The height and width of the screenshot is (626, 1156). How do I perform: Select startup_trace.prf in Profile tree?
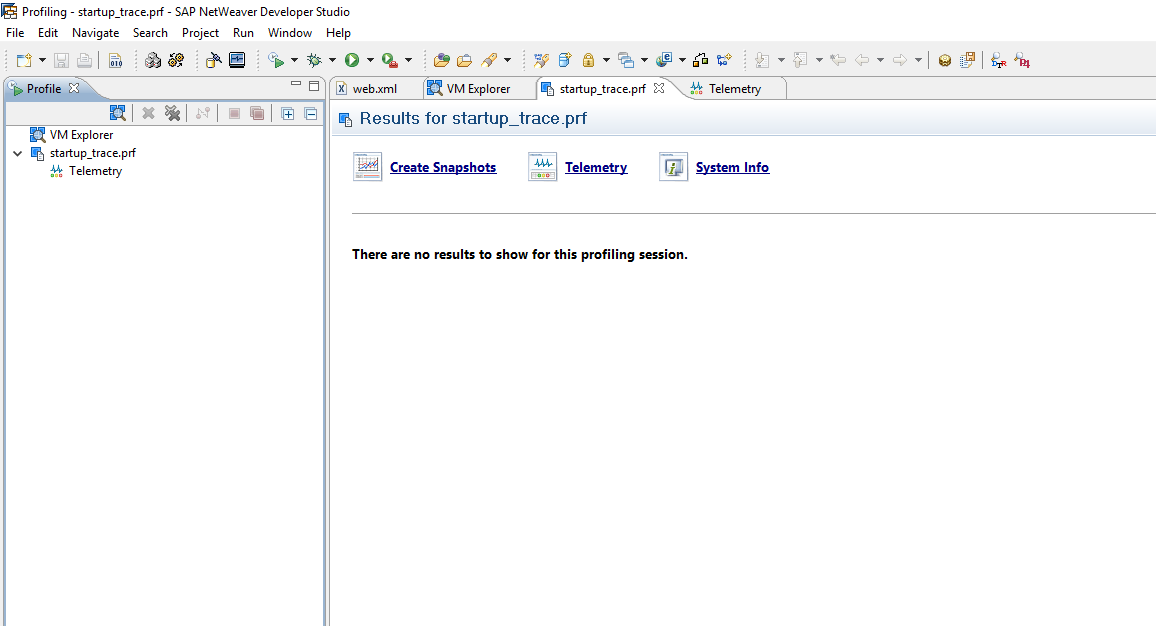93,153
